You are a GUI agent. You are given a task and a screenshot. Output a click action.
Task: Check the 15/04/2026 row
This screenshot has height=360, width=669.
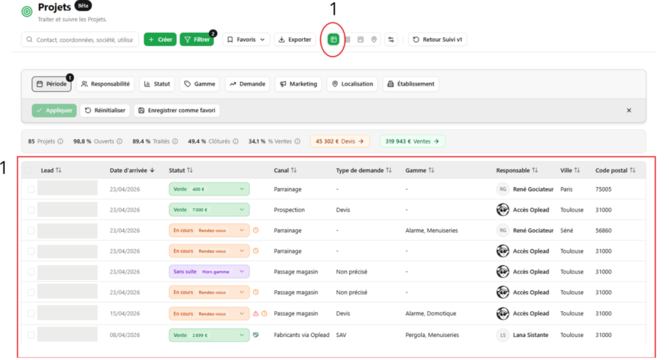tap(31, 314)
